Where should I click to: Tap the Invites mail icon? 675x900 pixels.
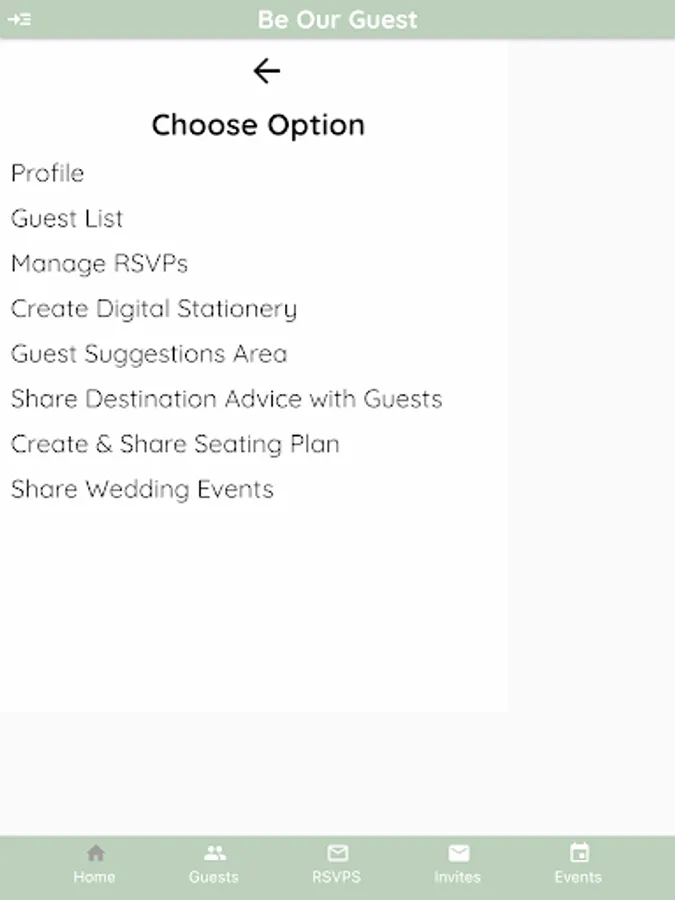[x=458, y=853]
